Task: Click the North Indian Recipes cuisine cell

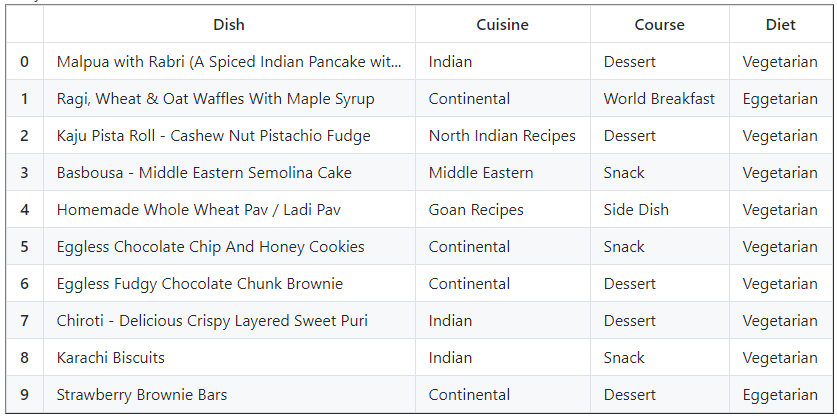Action: coord(502,136)
